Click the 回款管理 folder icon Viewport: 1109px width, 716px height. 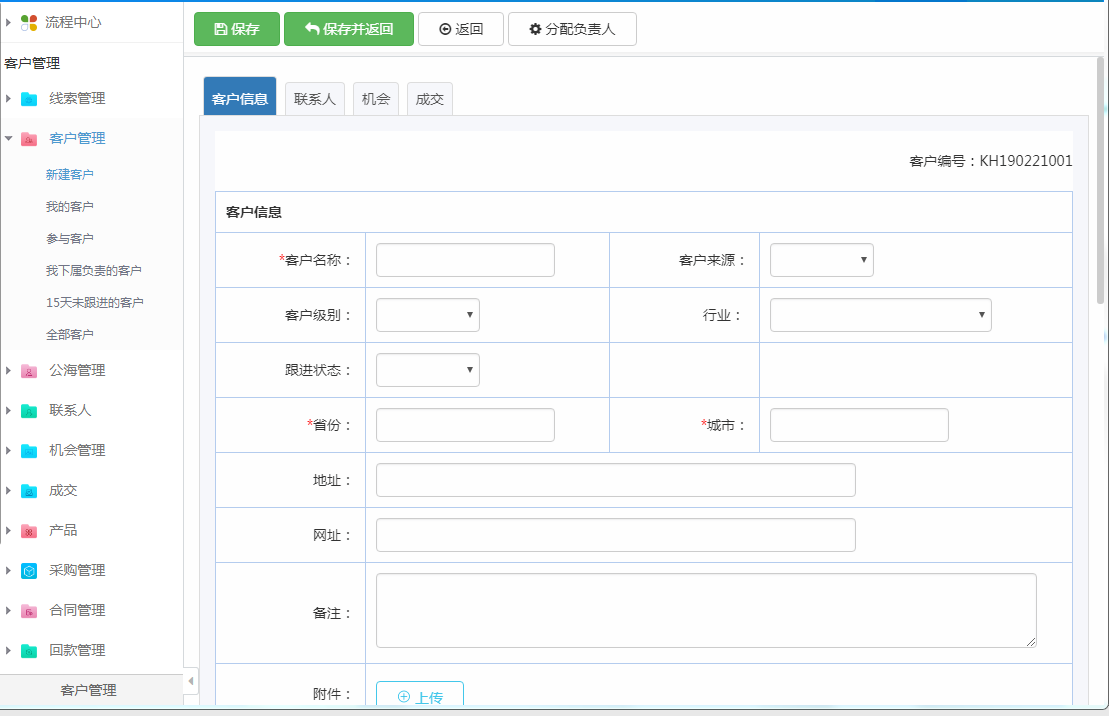point(29,651)
